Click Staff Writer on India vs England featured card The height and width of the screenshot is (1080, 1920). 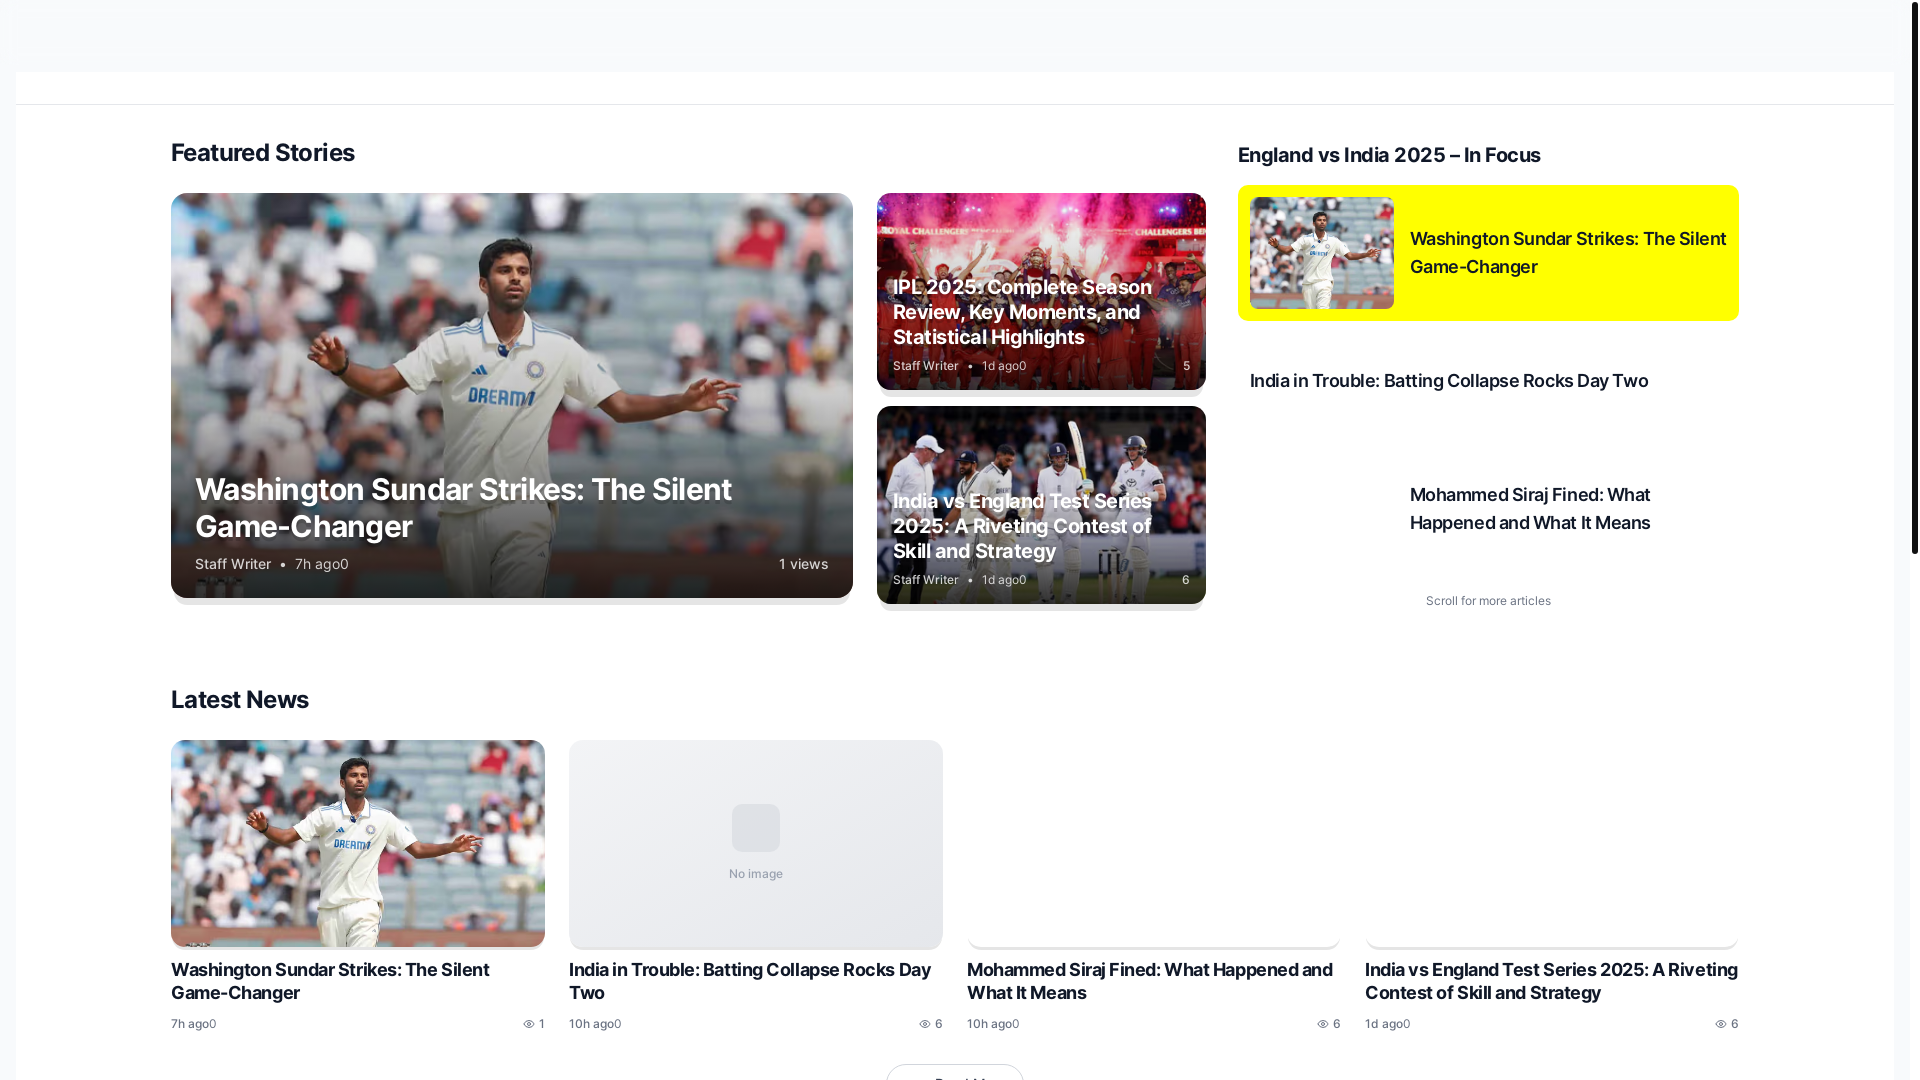[925, 580]
